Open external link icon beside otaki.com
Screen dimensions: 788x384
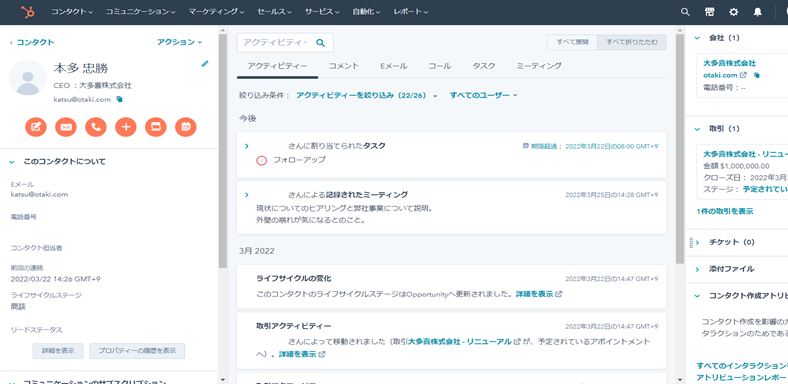click(x=743, y=75)
